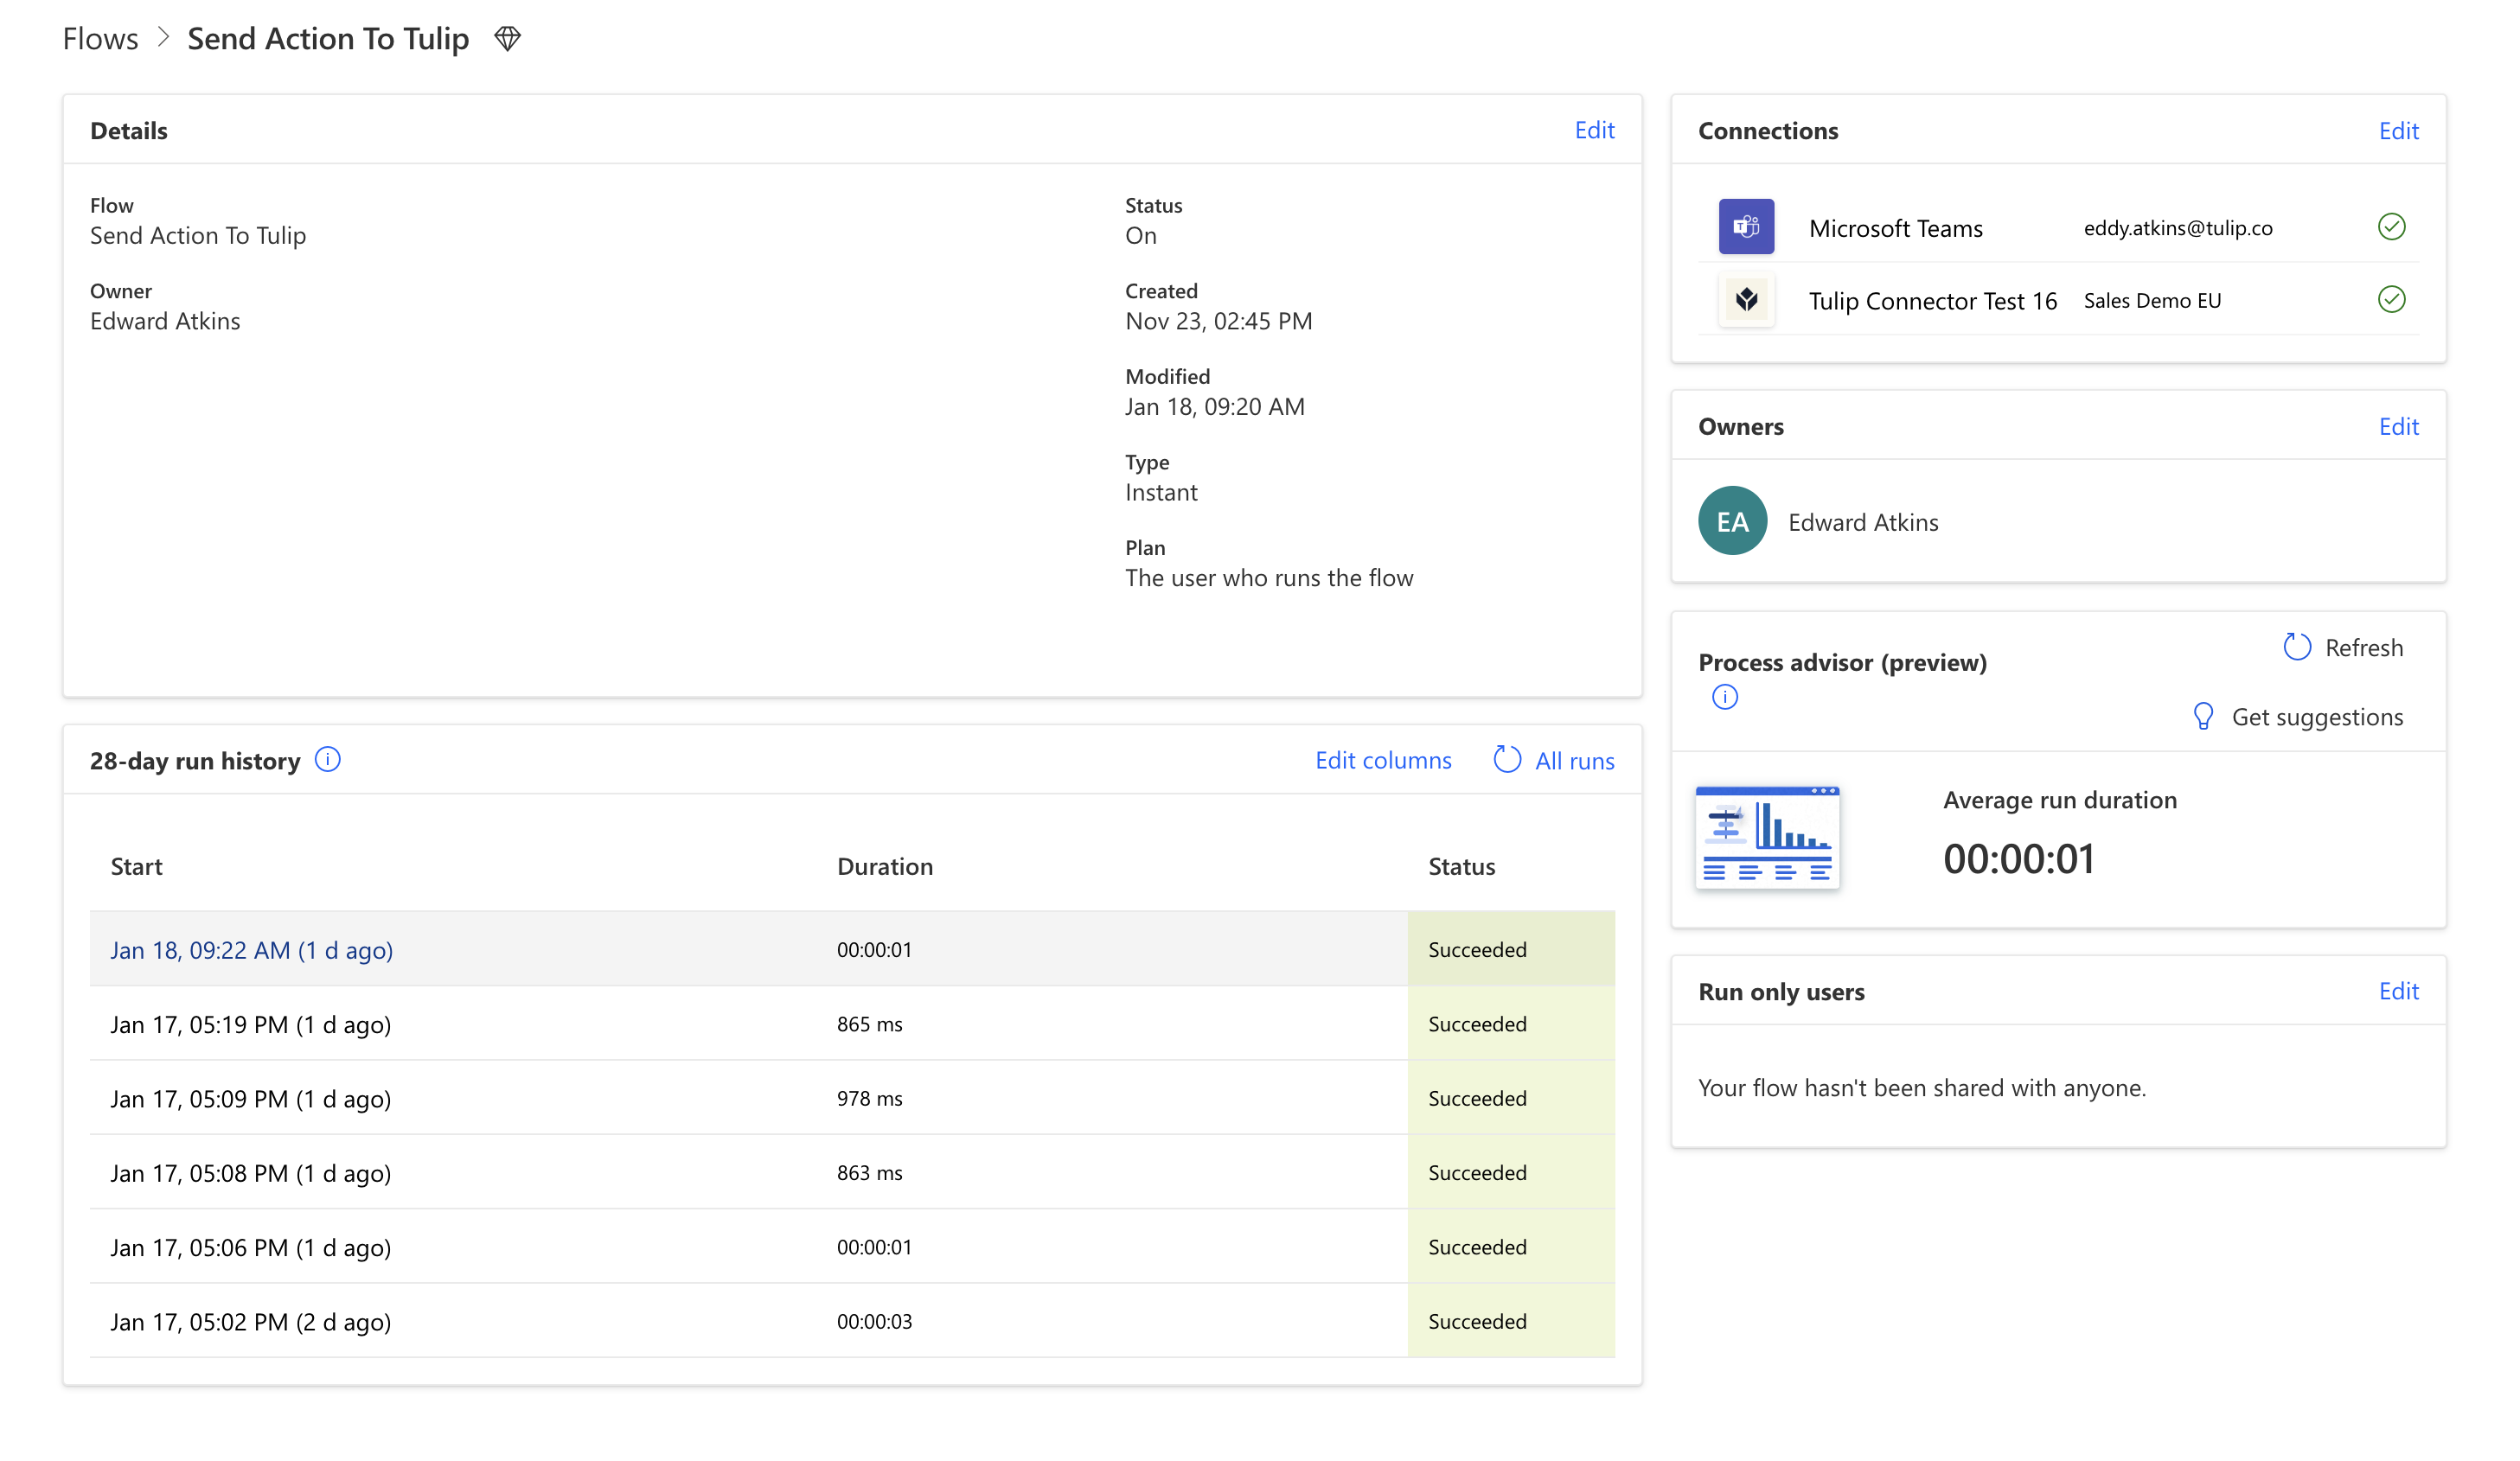Open the Jan 18, 09:22 AM run
2520x1461 pixels.
coord(251,950)
